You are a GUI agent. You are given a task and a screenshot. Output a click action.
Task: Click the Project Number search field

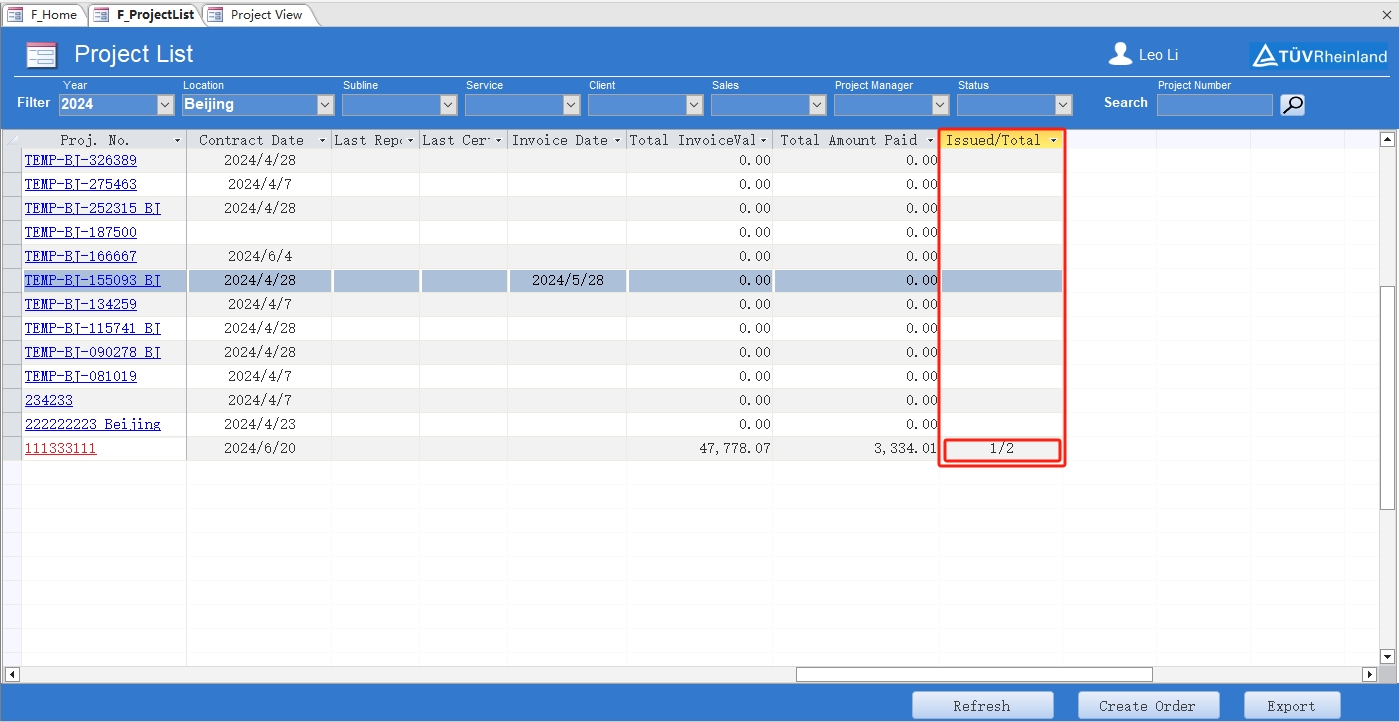click(x=1214, y=104)
